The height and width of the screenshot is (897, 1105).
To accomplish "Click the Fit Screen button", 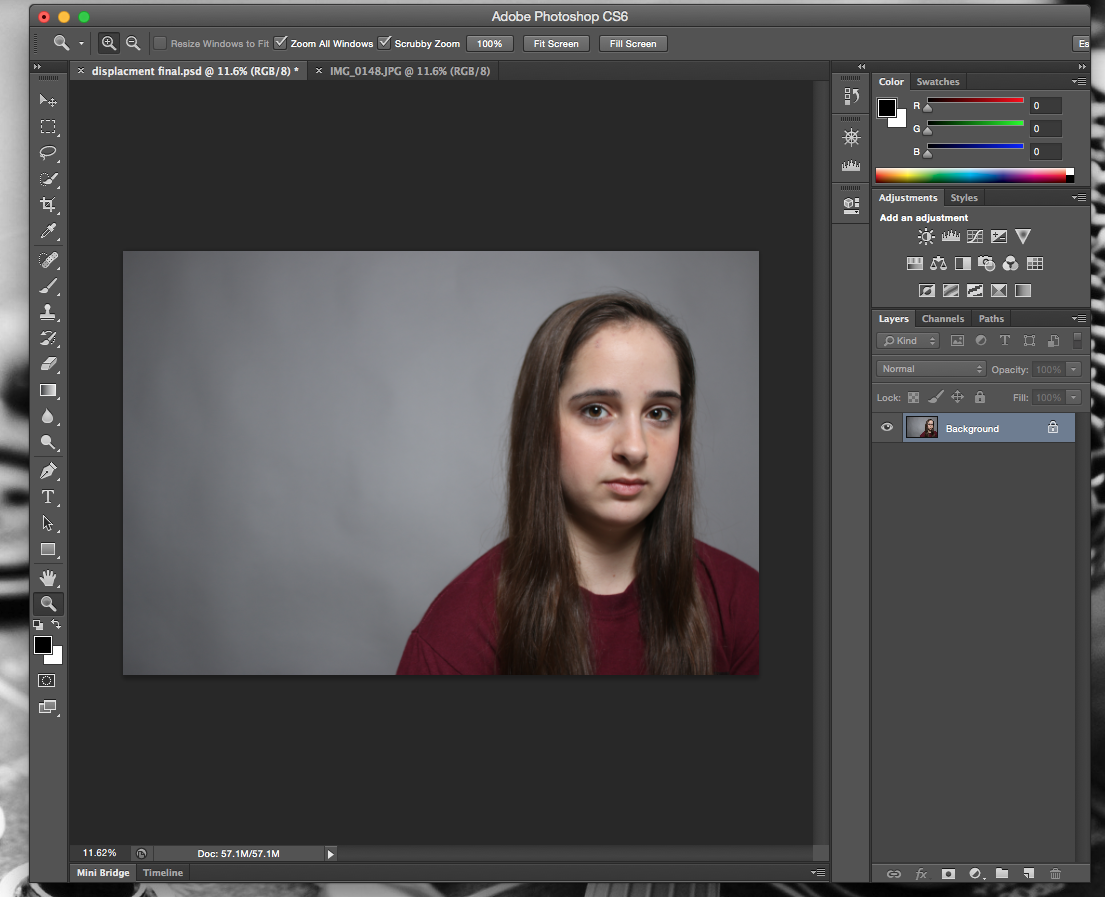I will pos(556,43).
